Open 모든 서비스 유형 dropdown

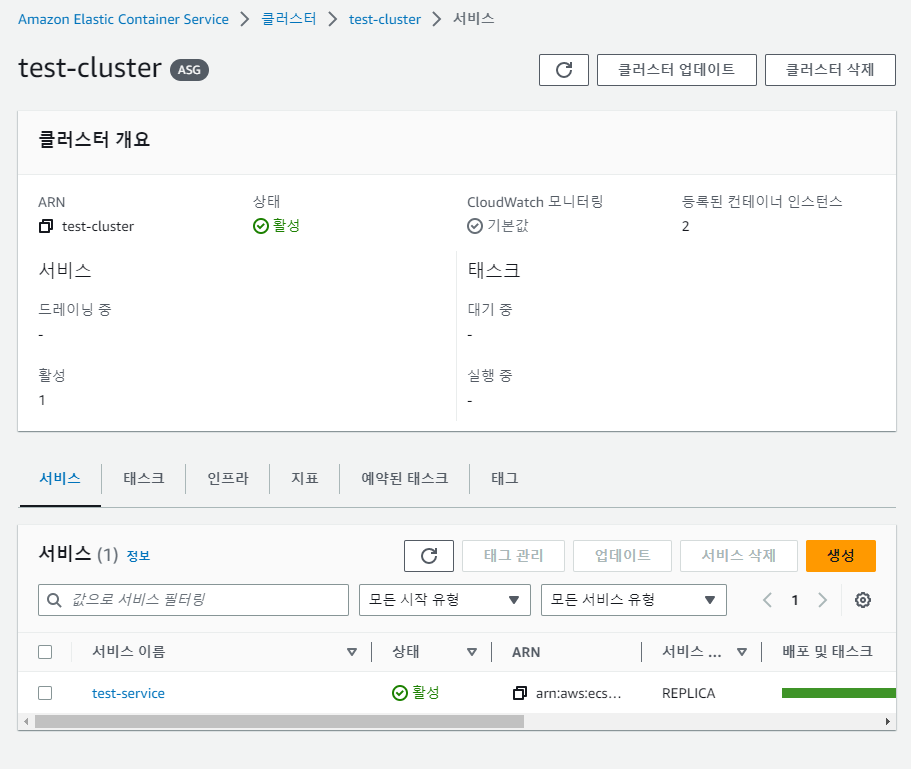(x=633, y=600)
